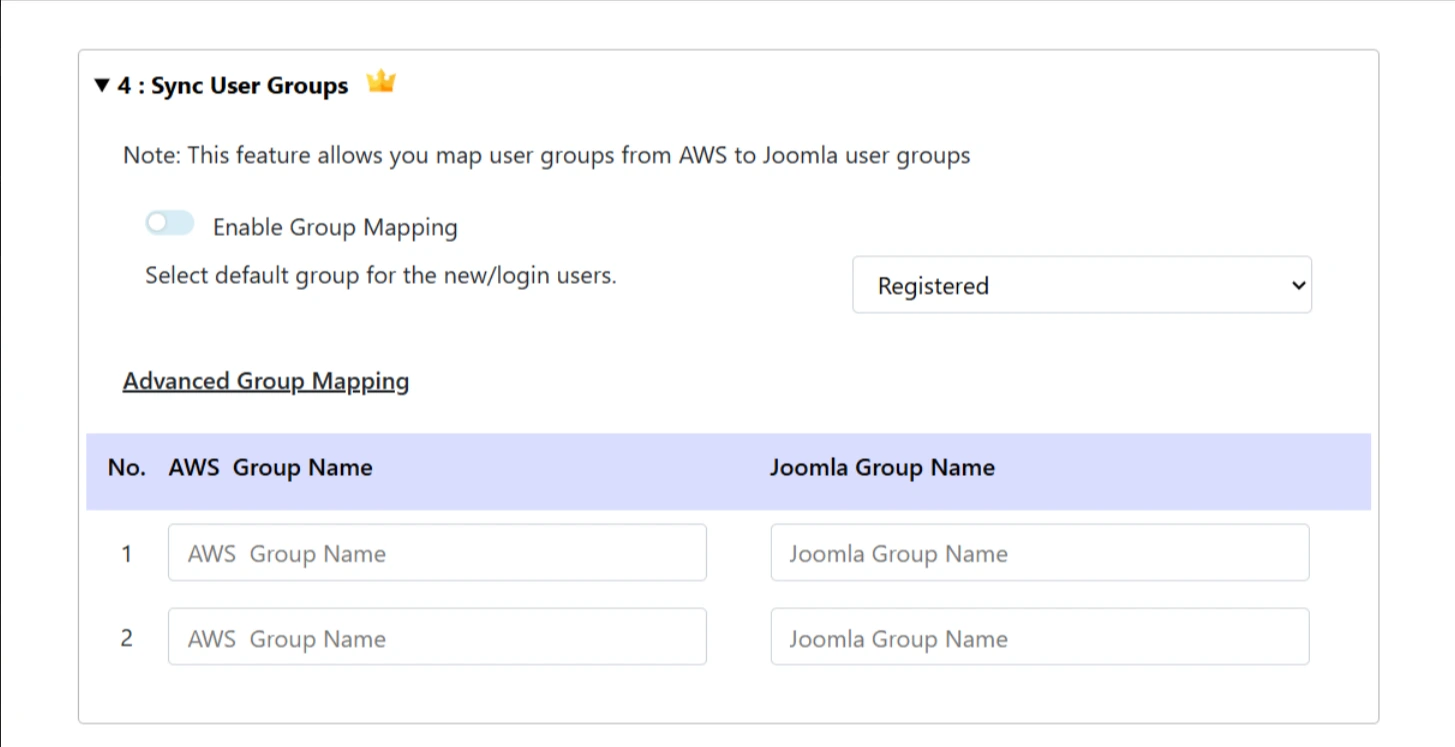The image size is (1455, 747).
Task: Click the "Enable Group Mapping" label
Action: point(335,227)
